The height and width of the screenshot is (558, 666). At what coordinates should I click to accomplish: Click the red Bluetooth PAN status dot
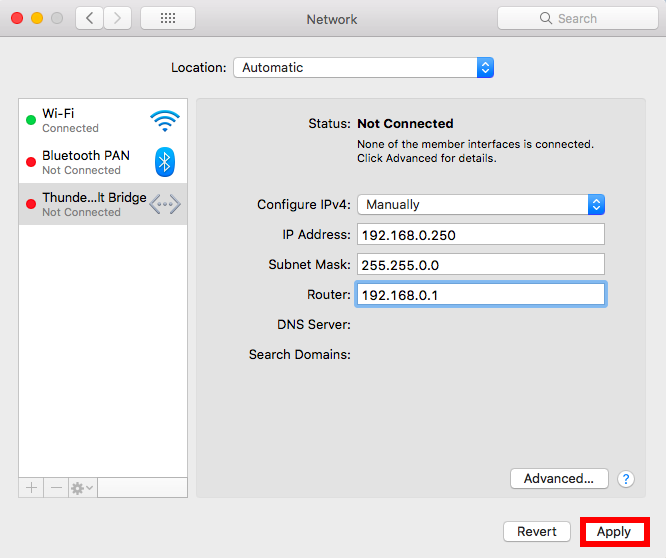click(x=31, y=162)
